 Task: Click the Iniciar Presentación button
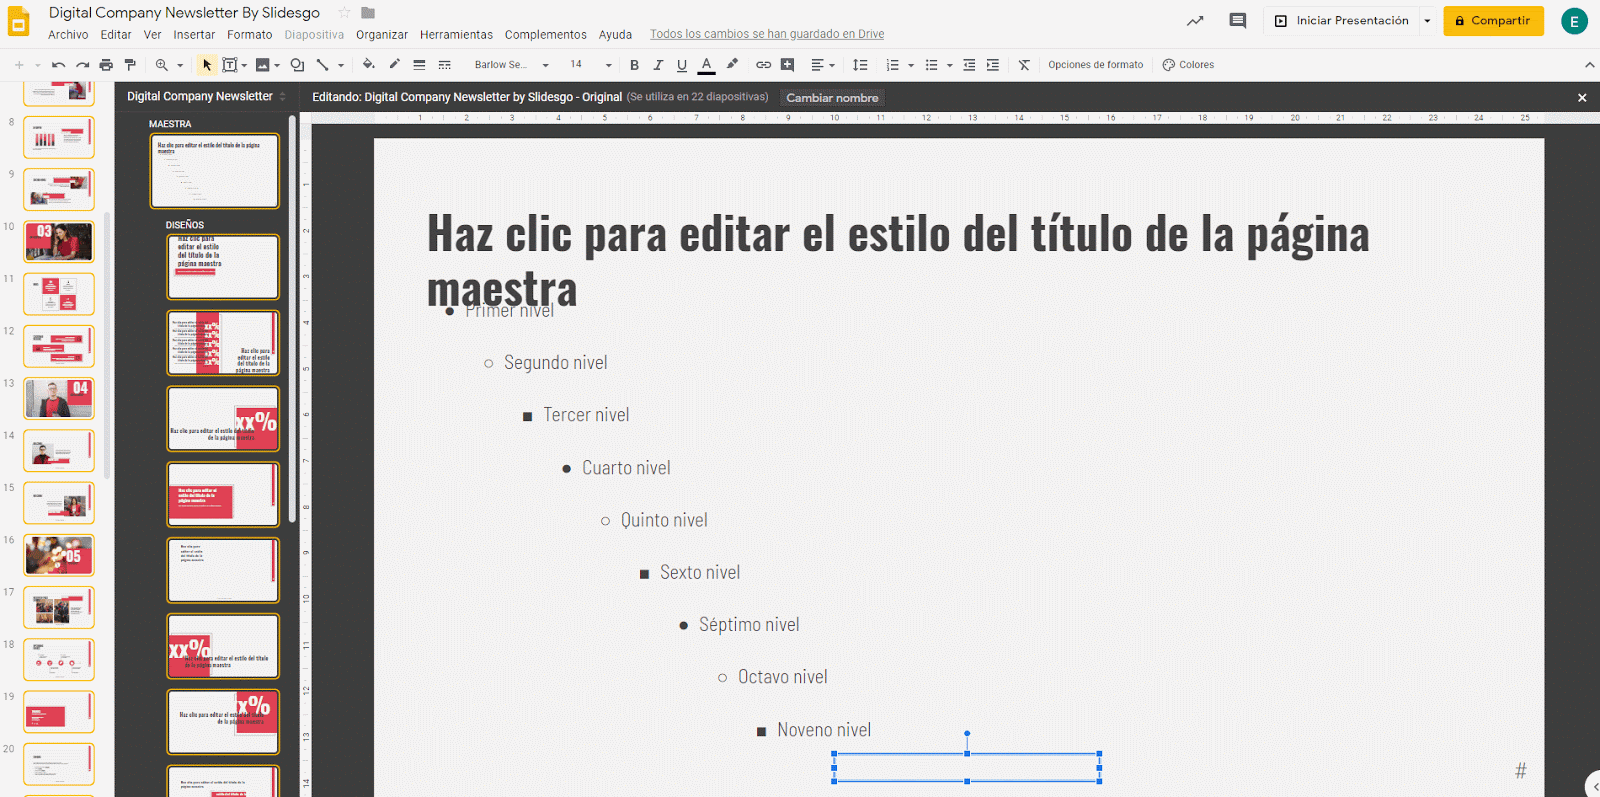(1342, 21)
